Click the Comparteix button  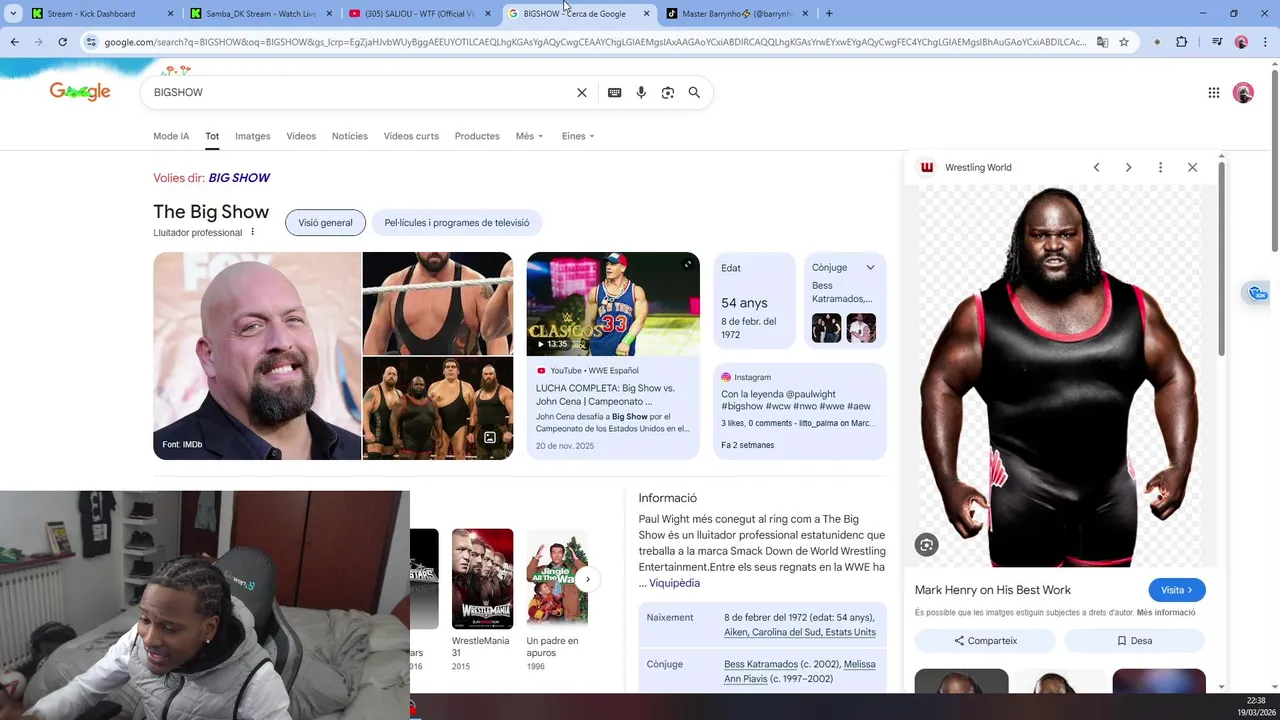(x=985, y=641)
